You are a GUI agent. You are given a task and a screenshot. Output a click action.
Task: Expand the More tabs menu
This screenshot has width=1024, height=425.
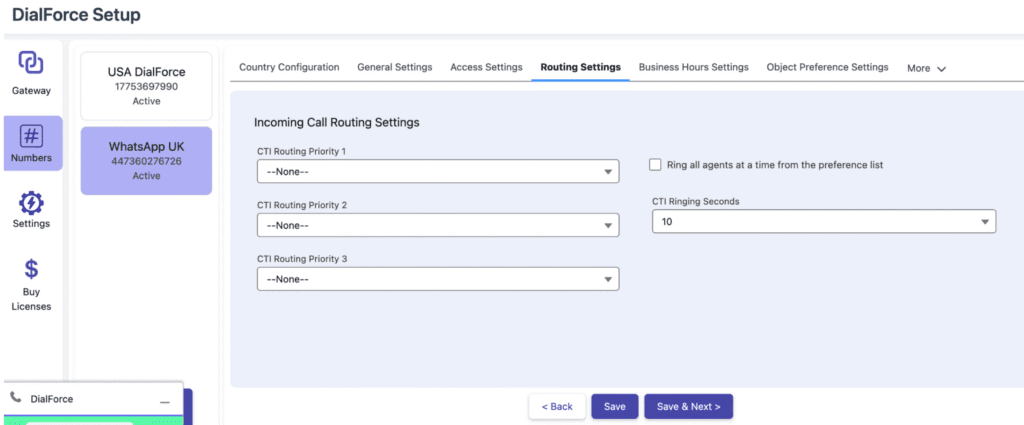[926, 68]
